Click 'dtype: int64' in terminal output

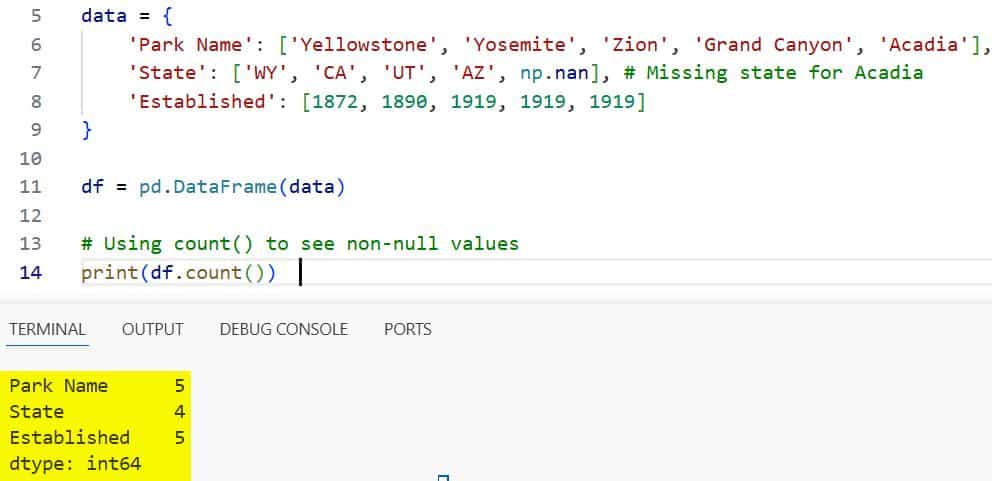[75, 464]
